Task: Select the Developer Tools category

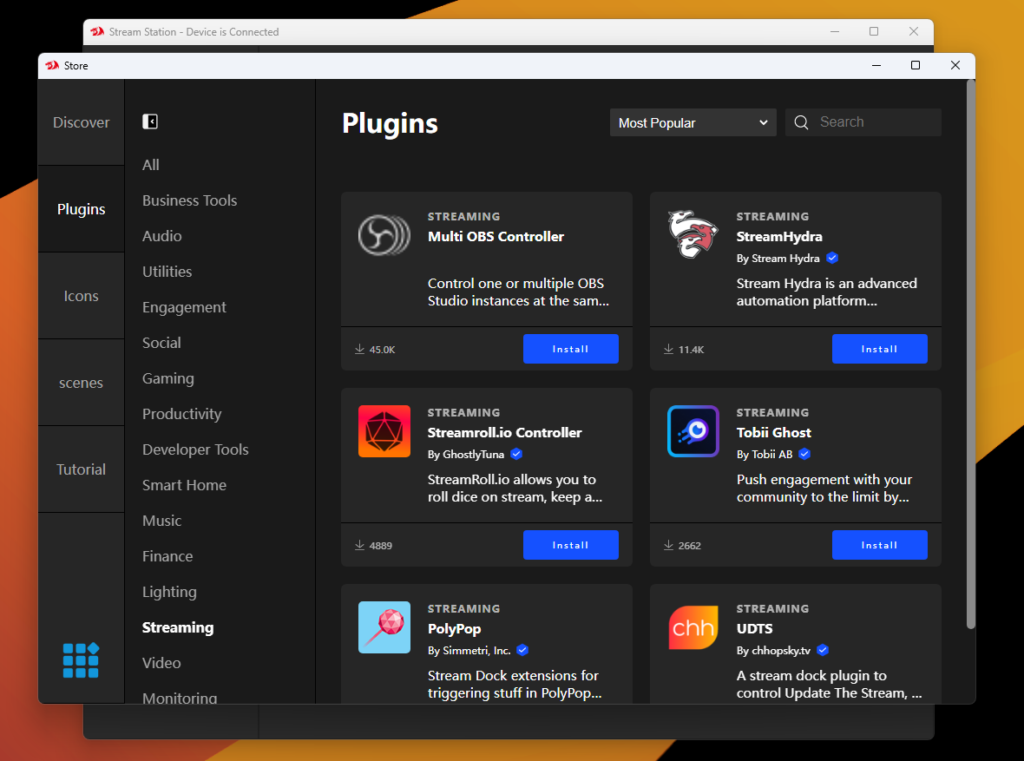Action: click(x=195, y=449)
